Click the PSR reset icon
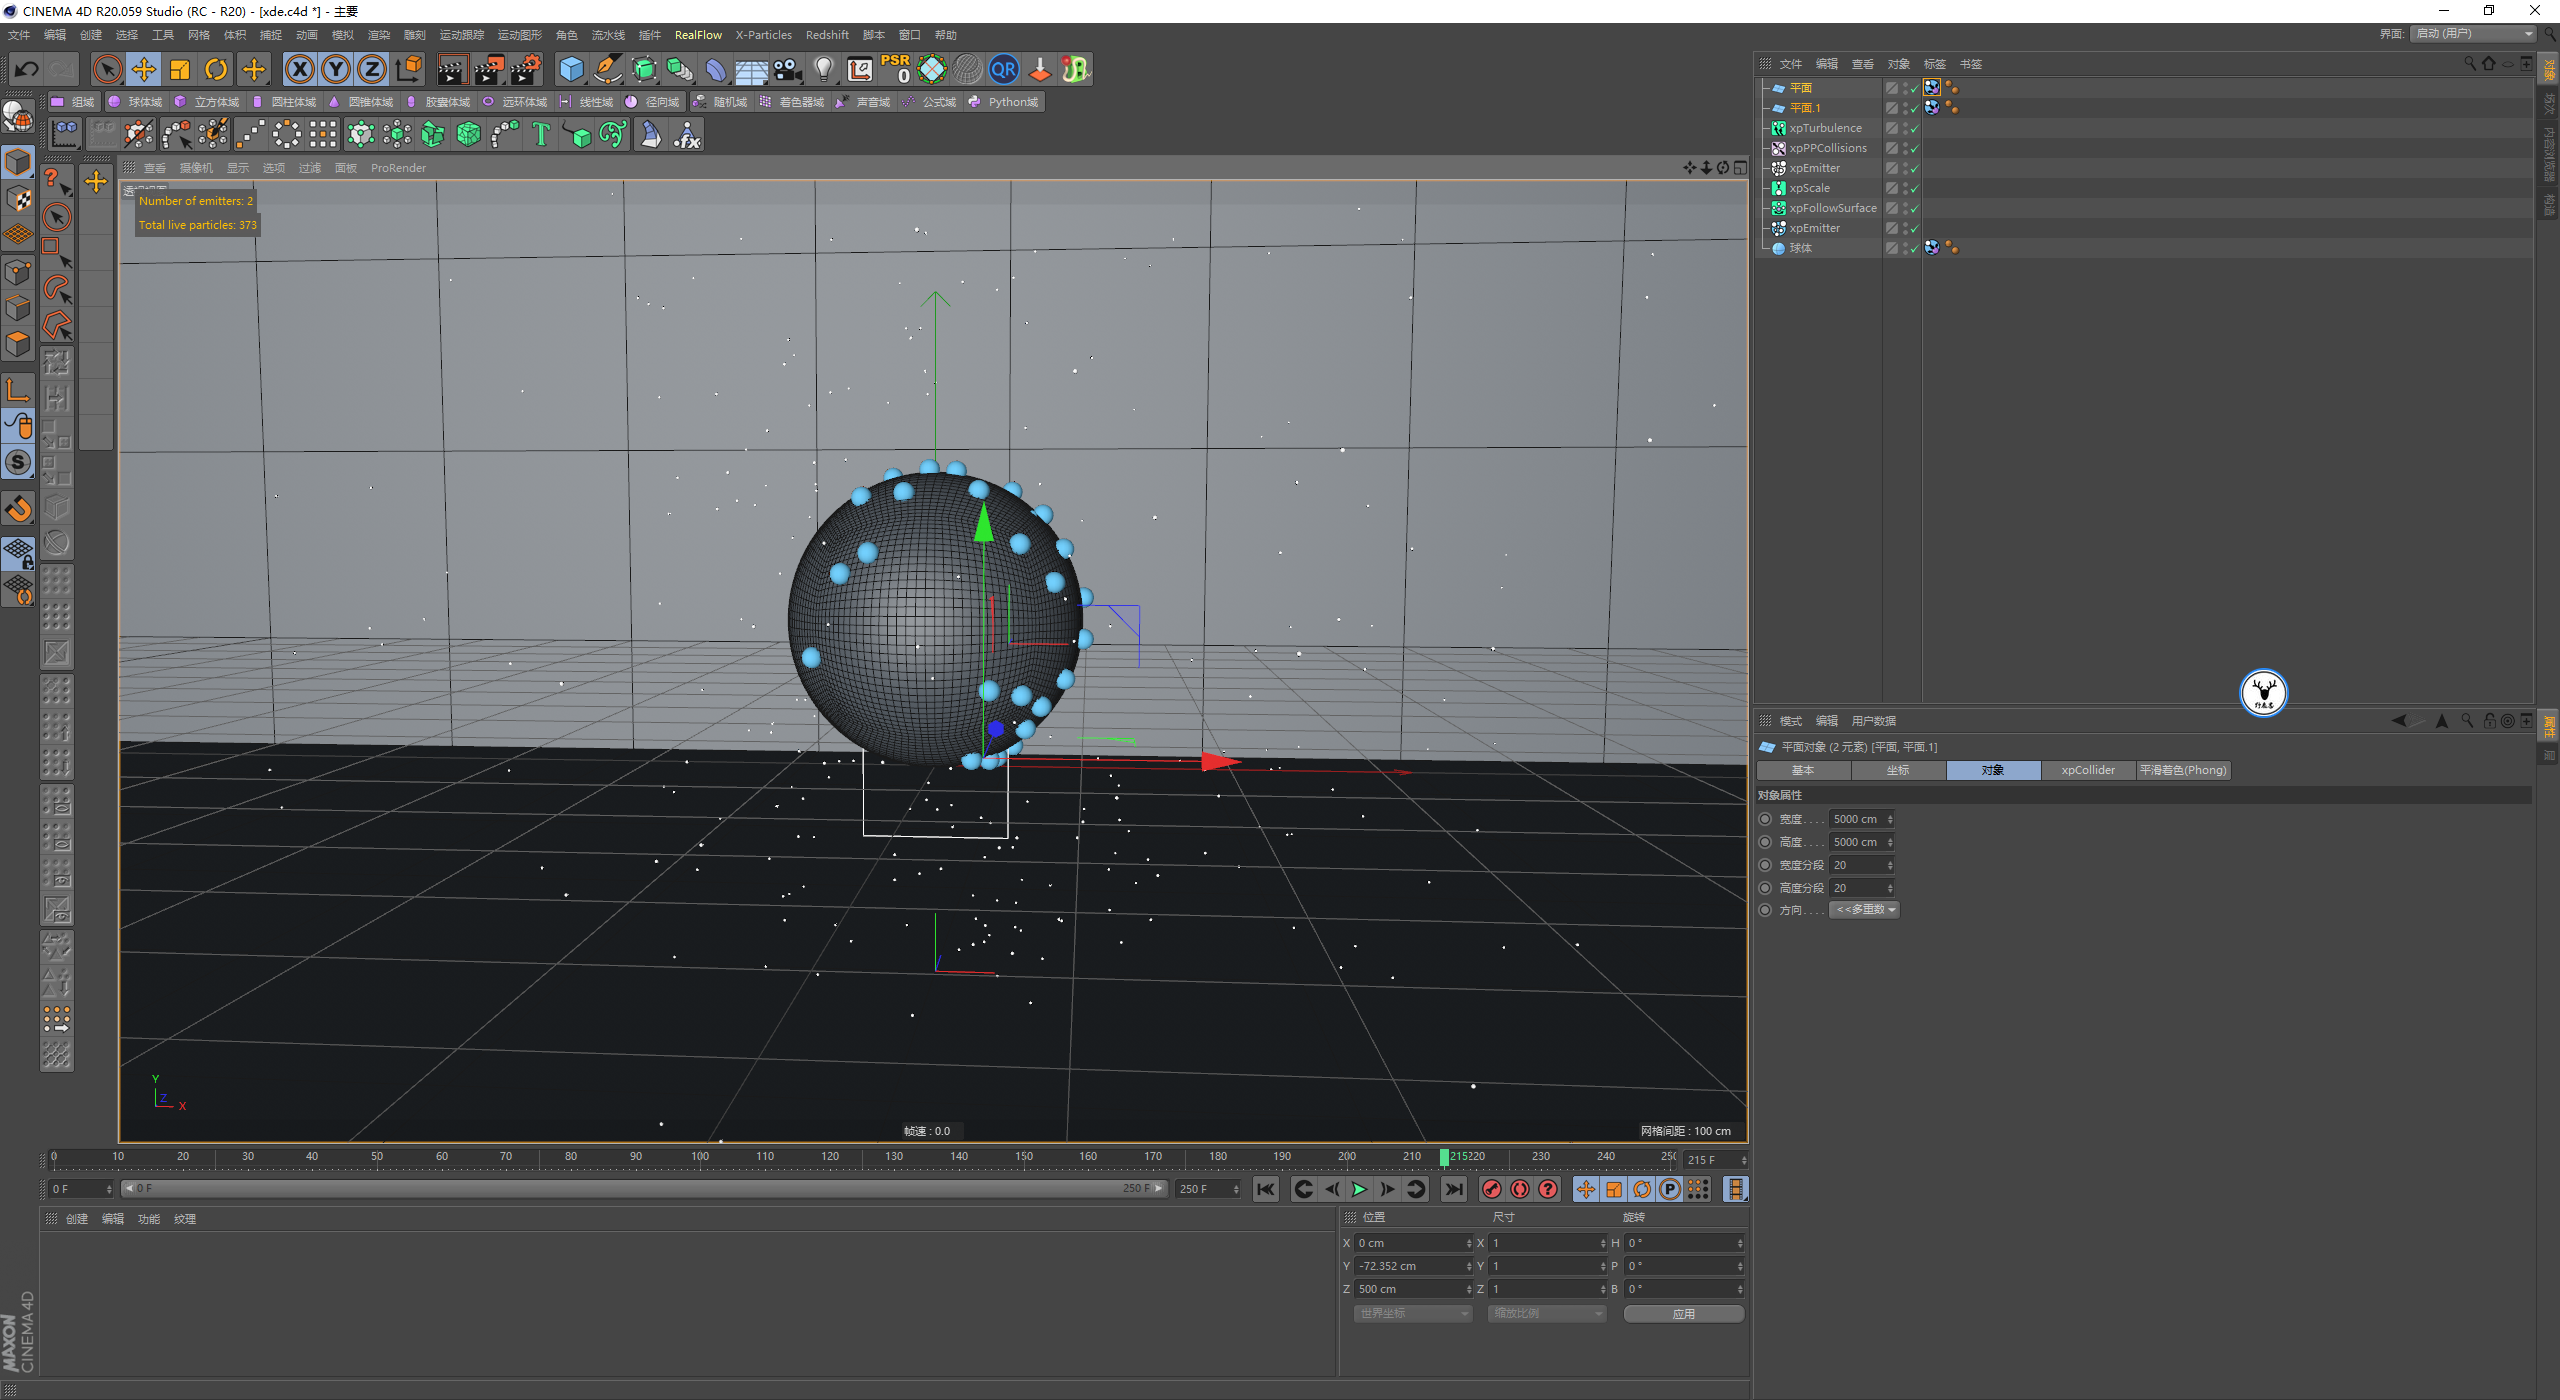Image resolution: width=2560 pixels, height=1400 pixels. point(895,69)
